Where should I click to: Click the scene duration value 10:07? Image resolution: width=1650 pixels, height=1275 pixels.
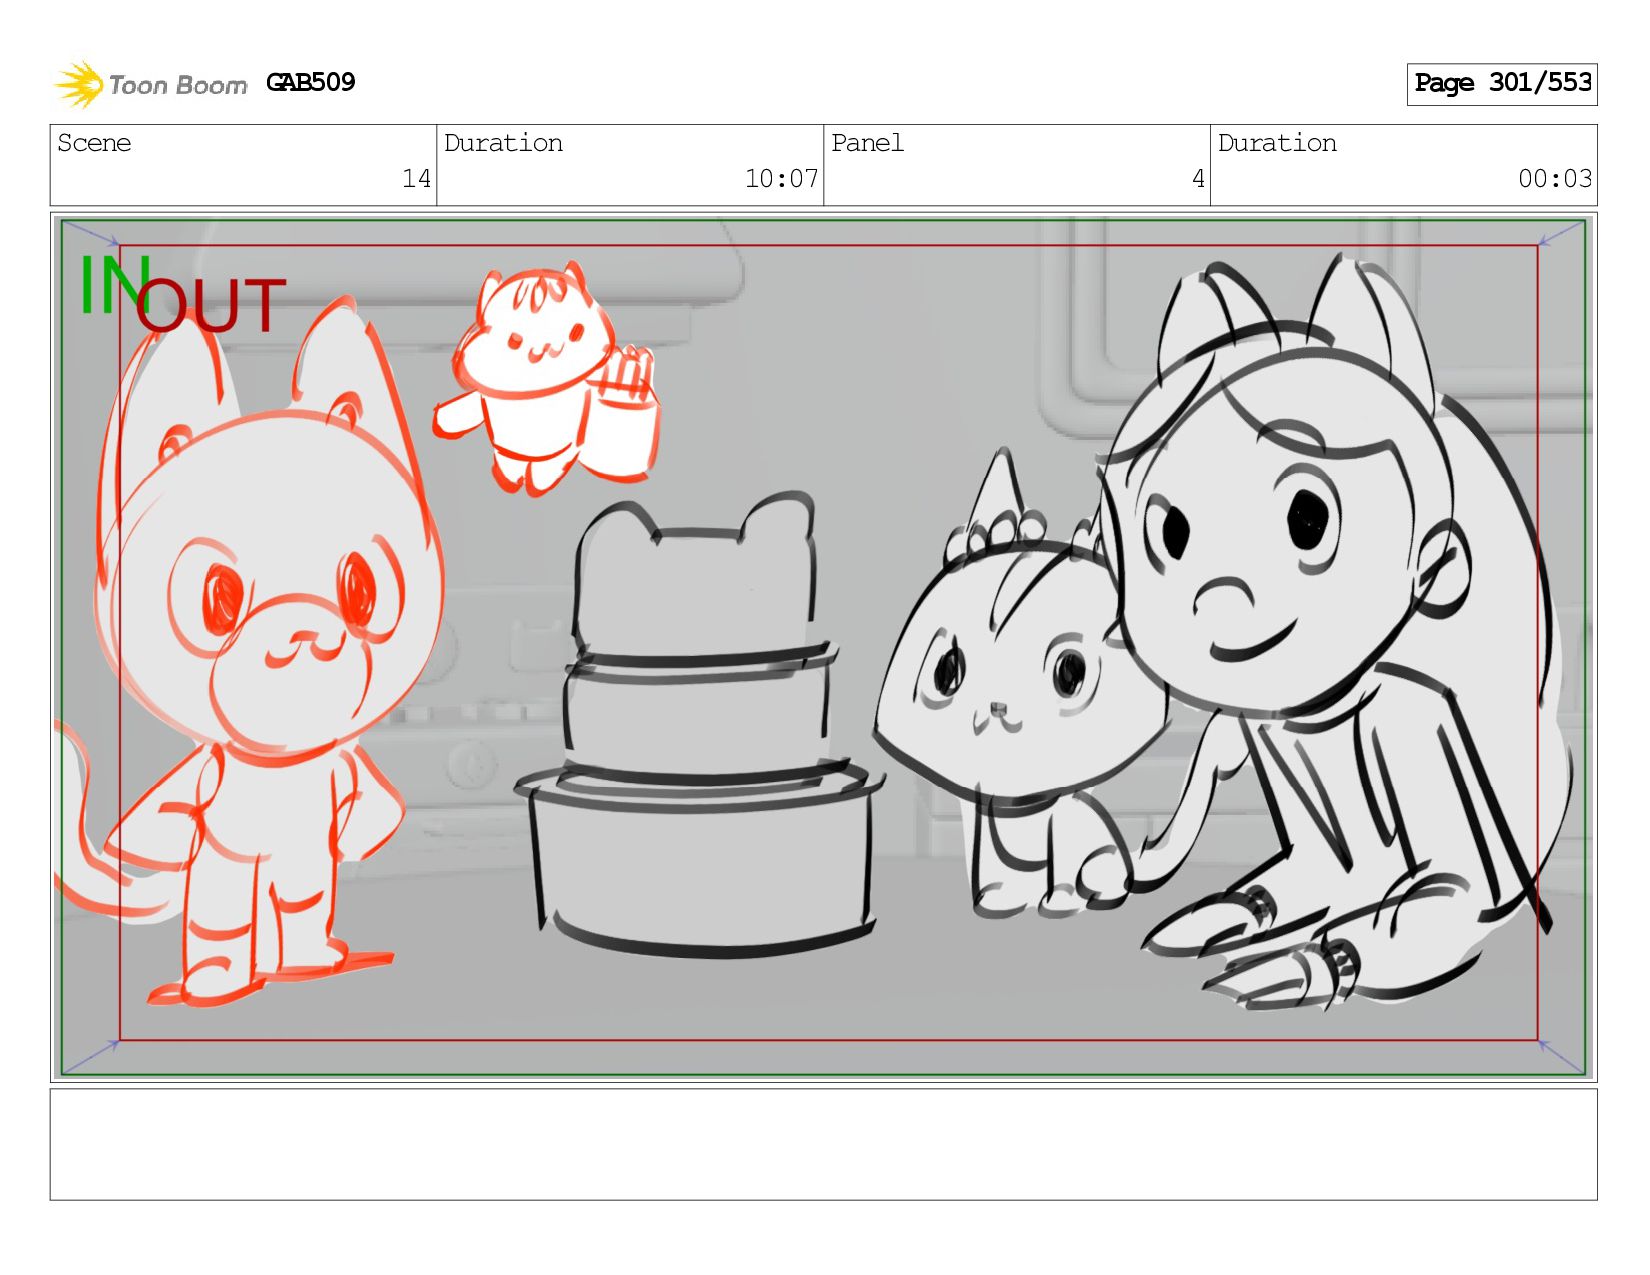click(781, 179)
